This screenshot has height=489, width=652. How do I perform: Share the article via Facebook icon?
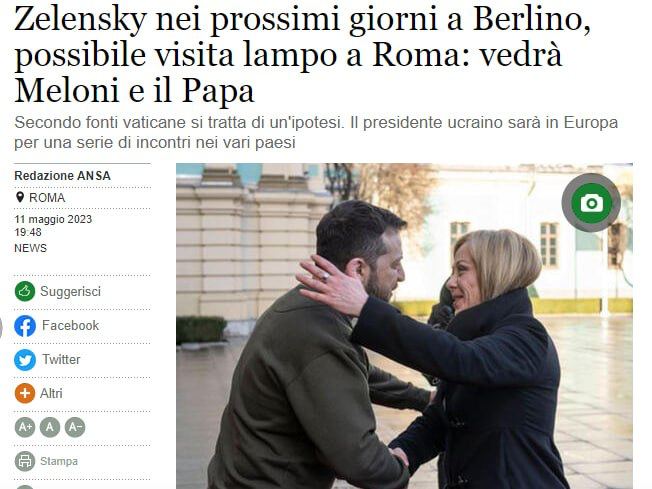click(x=25, y=326)
